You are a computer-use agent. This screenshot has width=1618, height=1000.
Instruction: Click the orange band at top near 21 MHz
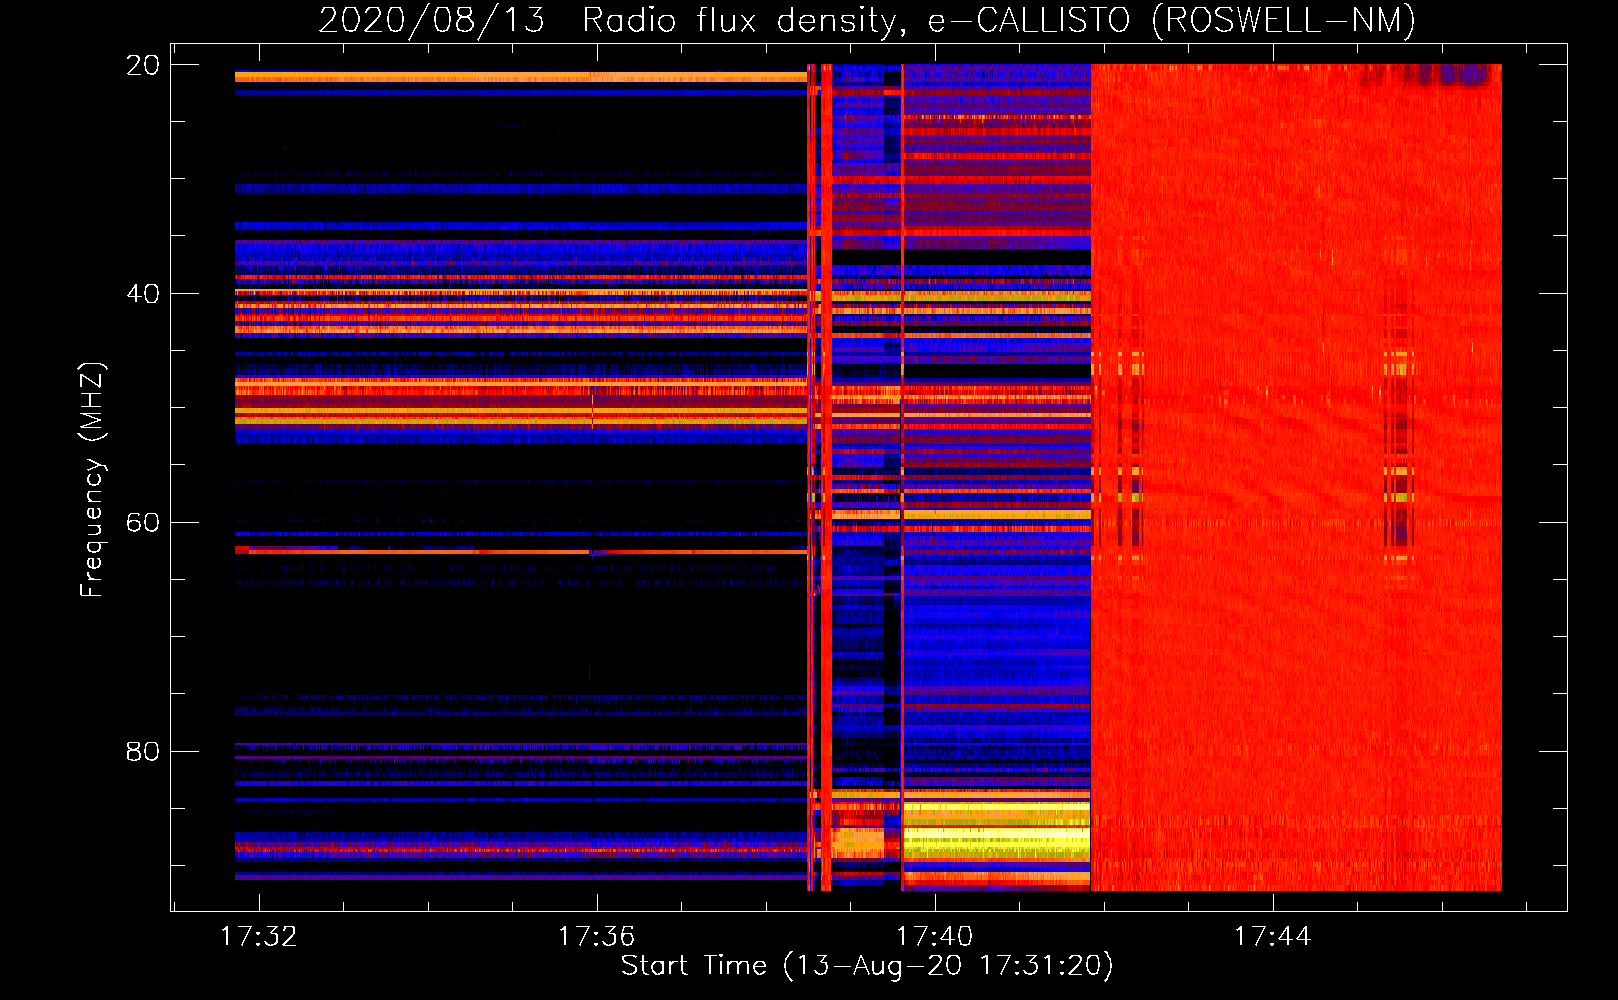click(x=520, y=76)
